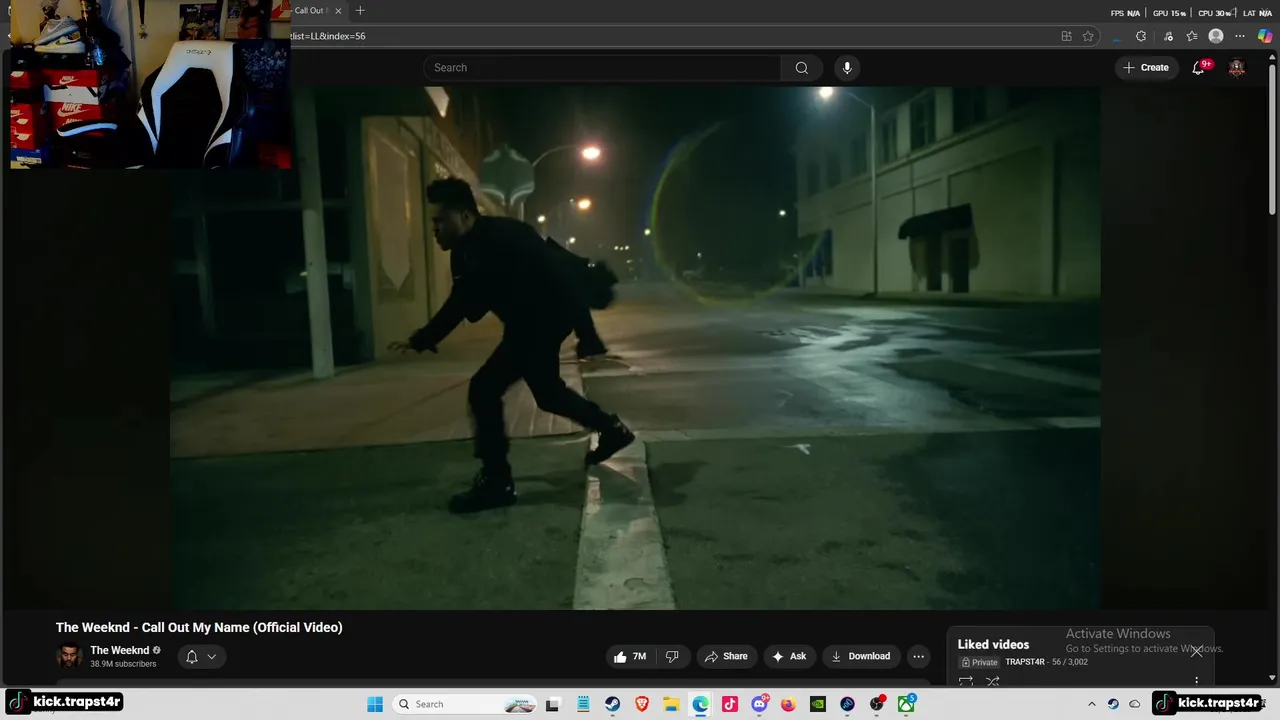Open more actions ellipsis beside Download
The image size is (1280, 720).
coord(919,657)
